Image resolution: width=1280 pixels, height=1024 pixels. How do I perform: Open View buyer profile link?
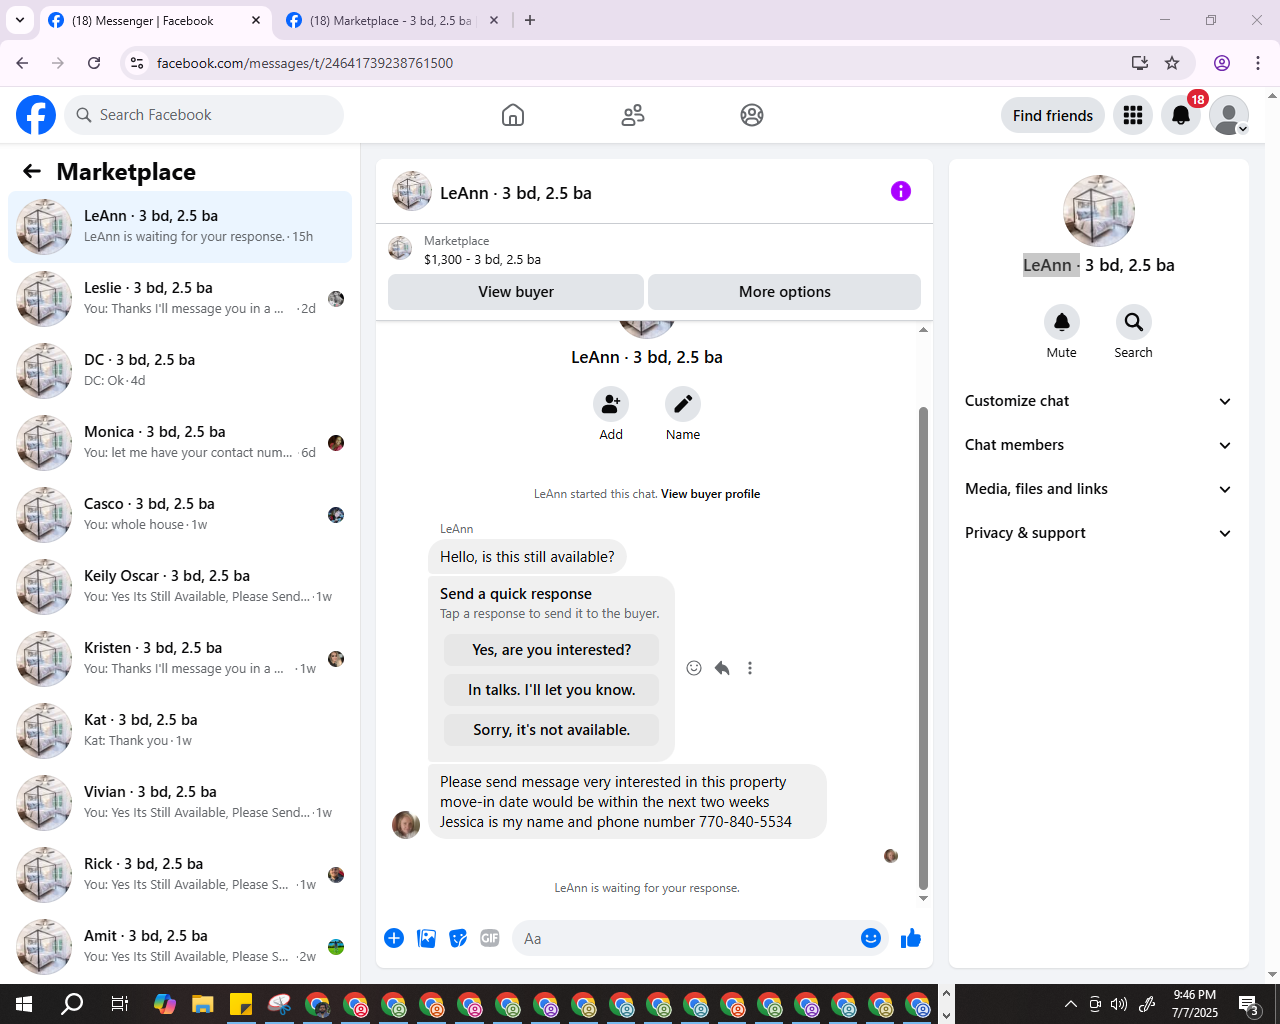[x=710, y=494]
